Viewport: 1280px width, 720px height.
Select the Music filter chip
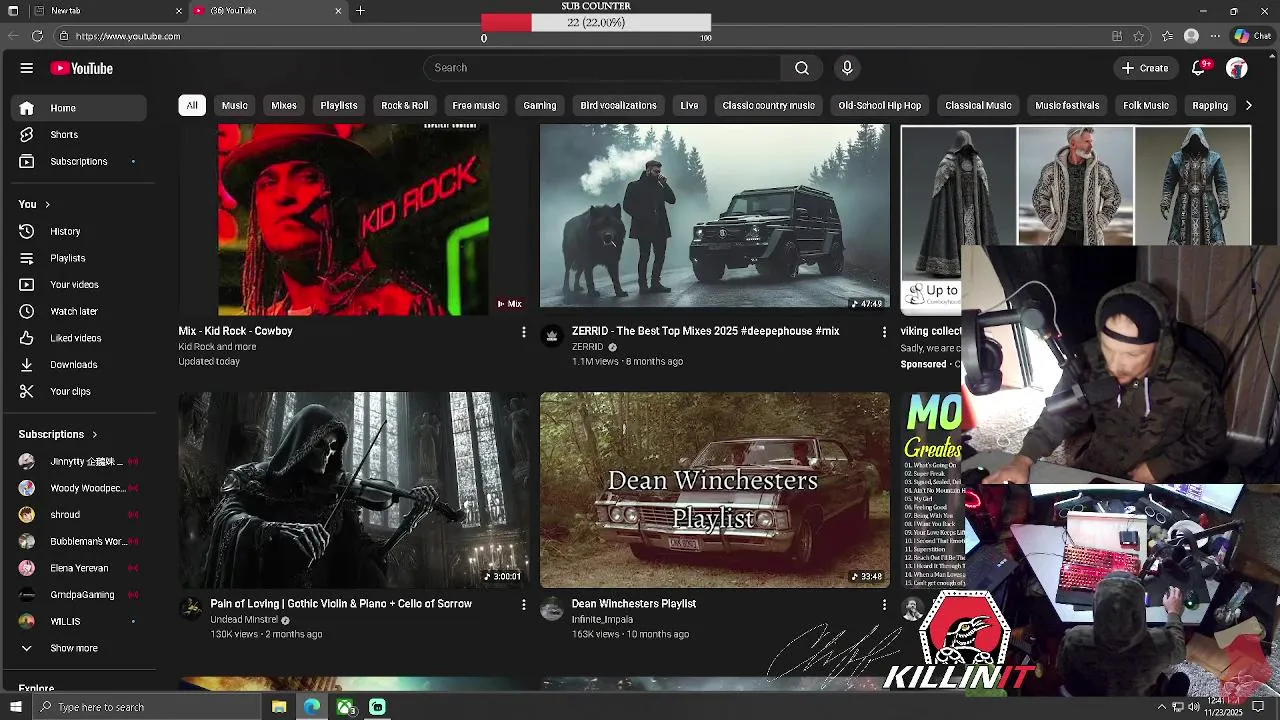[x=235, y=105]
